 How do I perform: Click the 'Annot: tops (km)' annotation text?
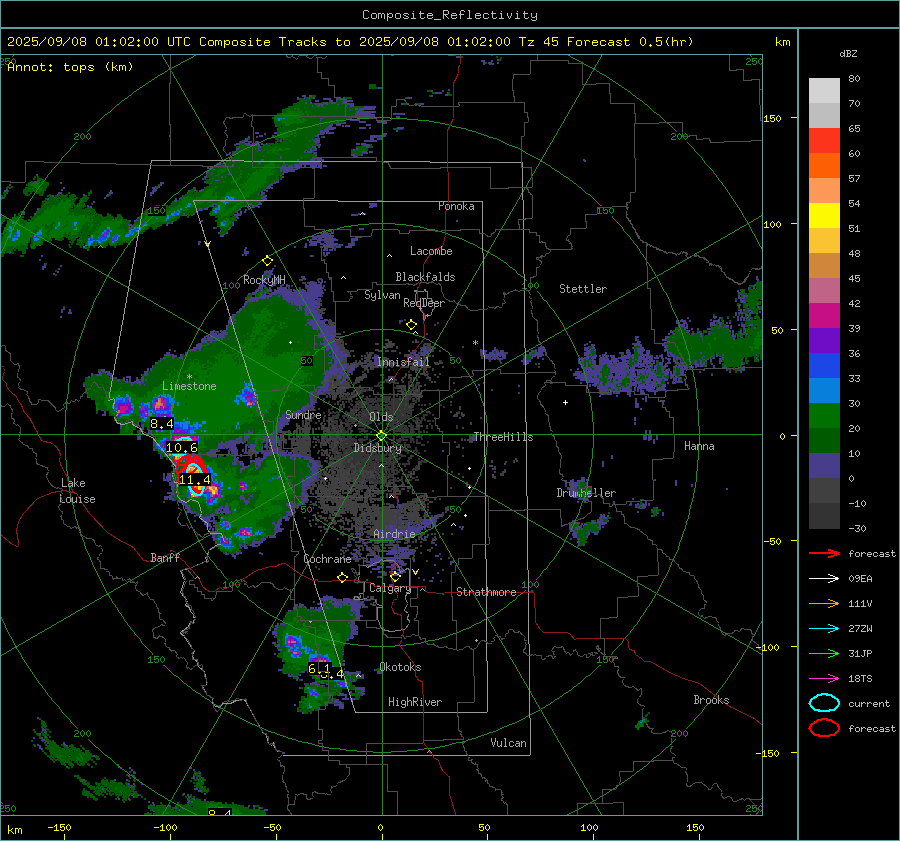(x=70, y=67)
